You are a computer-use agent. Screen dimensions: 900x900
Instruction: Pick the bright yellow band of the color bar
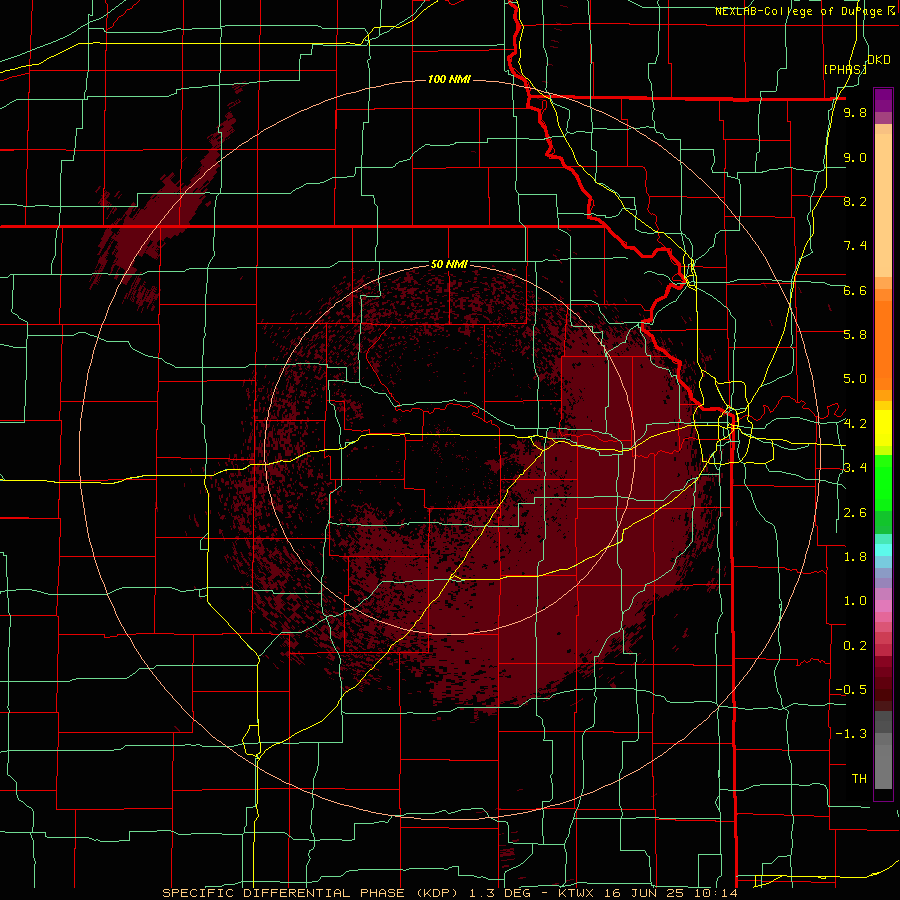click(x=883, y=428)
